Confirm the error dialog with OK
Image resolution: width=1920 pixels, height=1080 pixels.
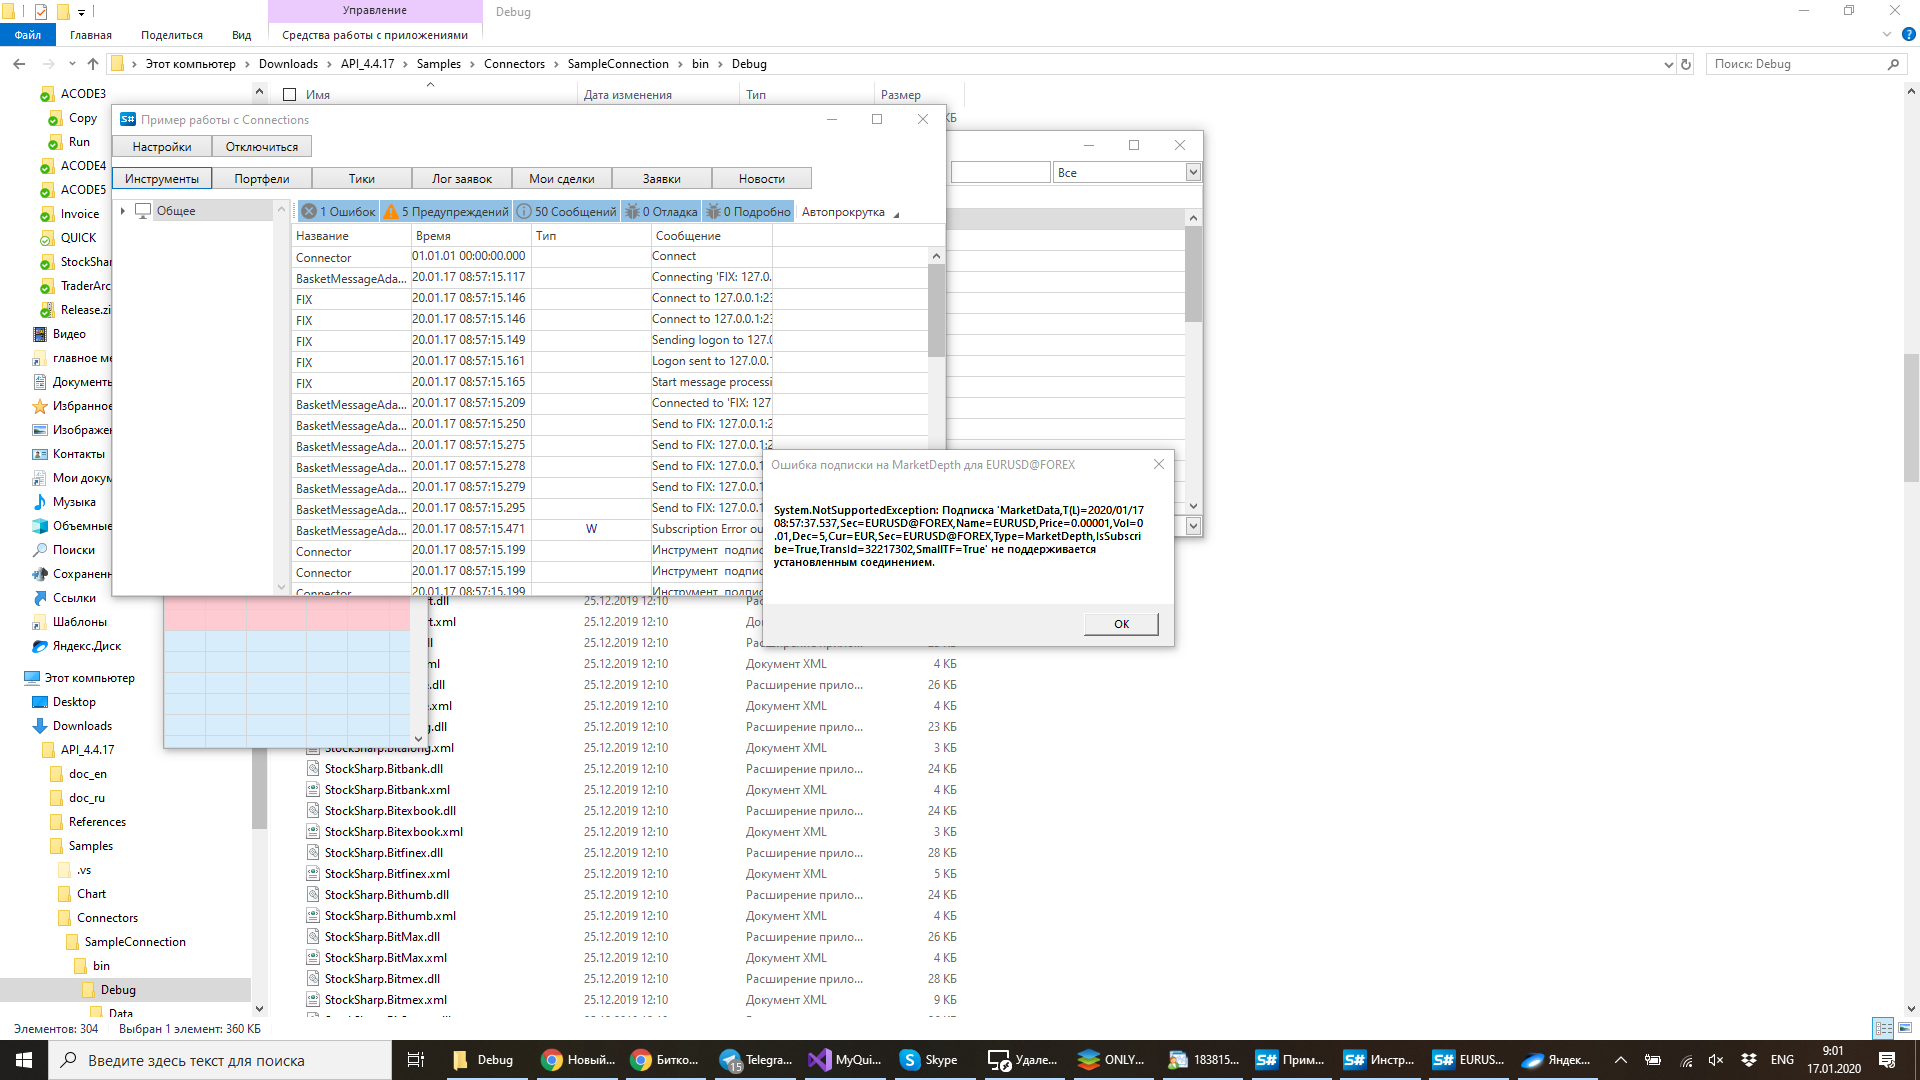[1121, 623]
